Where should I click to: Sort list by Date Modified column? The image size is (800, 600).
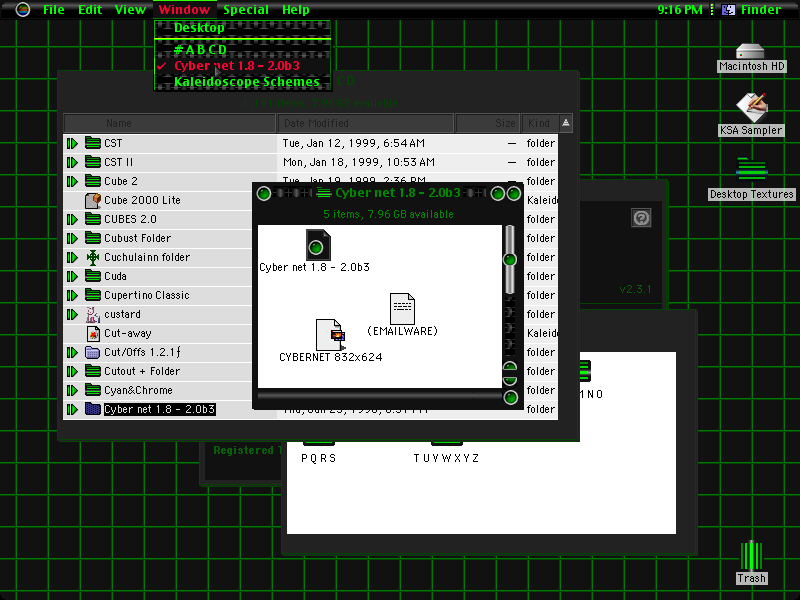[x=365, y=123]
